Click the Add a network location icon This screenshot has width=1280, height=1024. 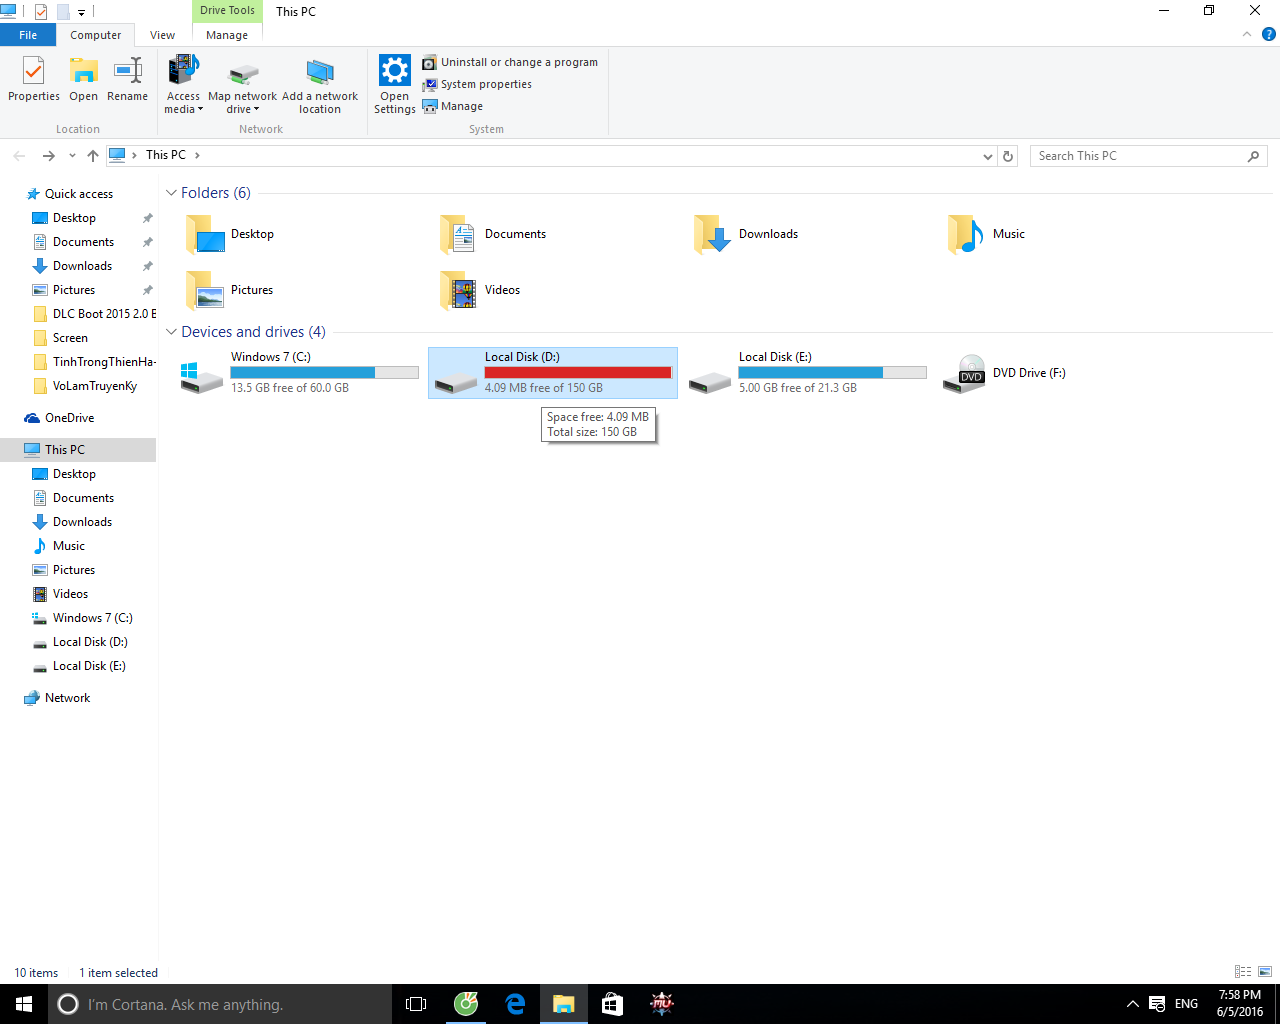point(320,74)
